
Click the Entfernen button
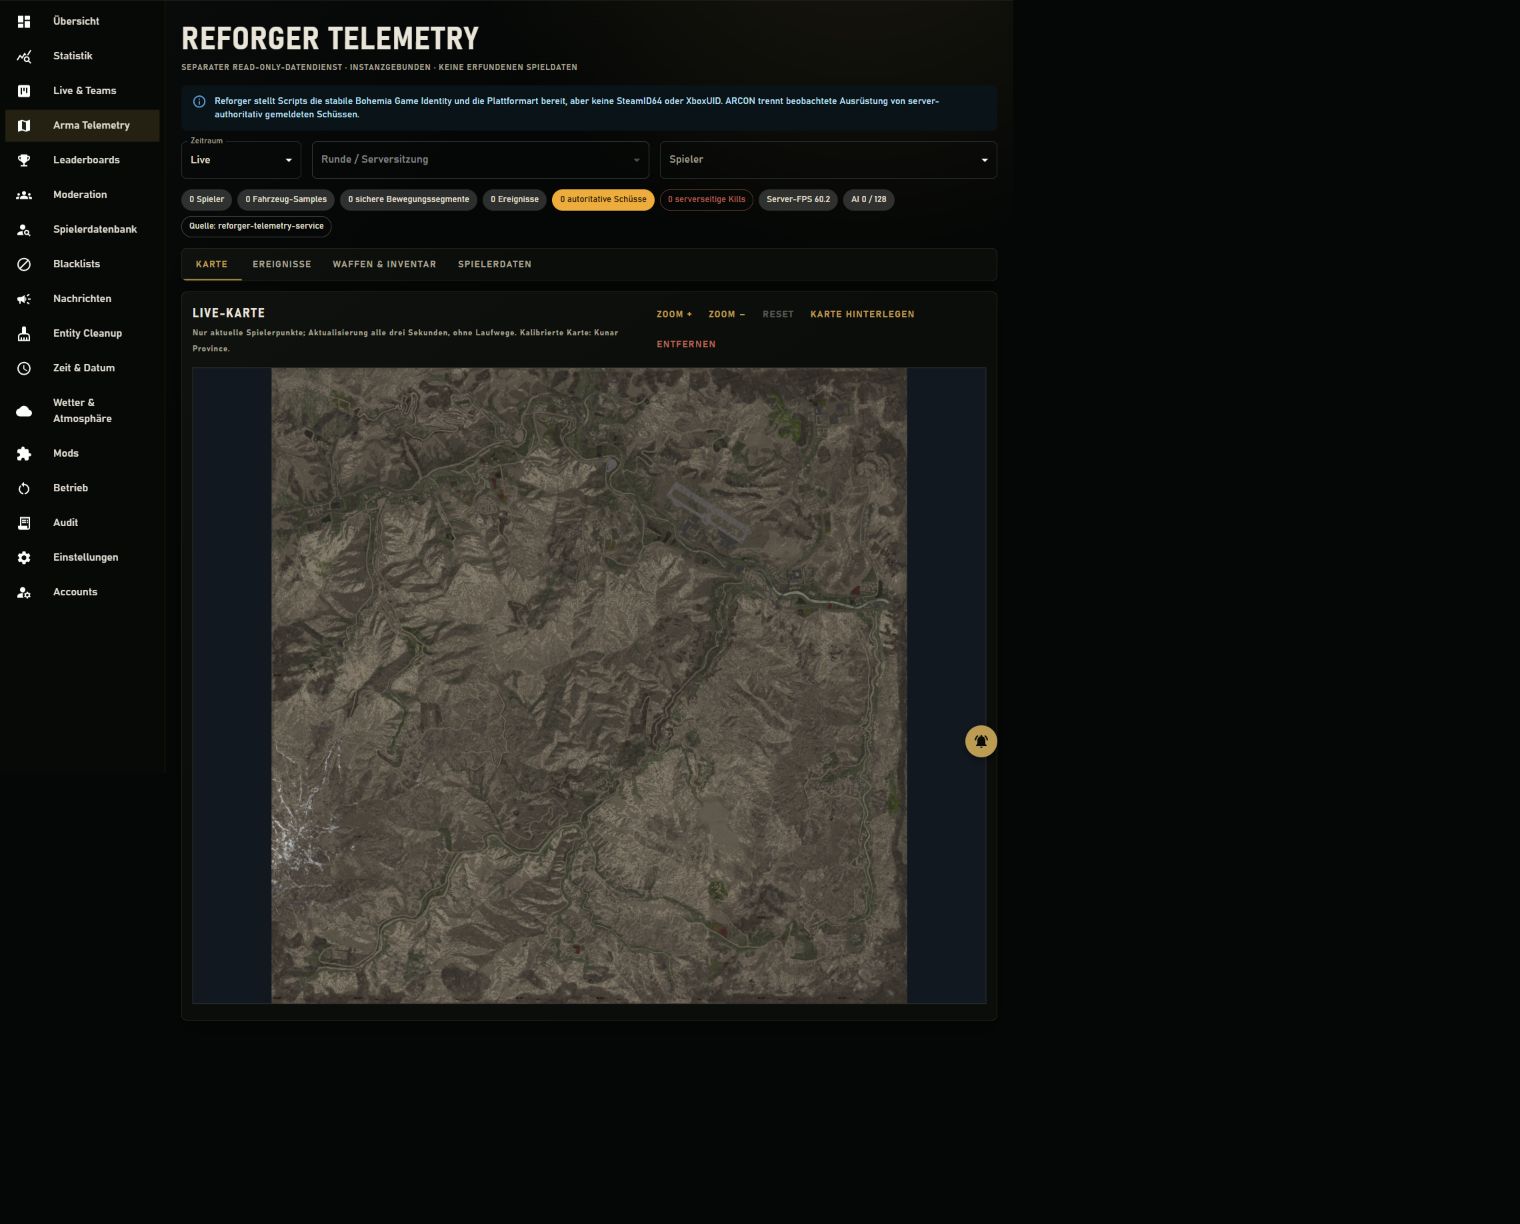pos(686,344)
